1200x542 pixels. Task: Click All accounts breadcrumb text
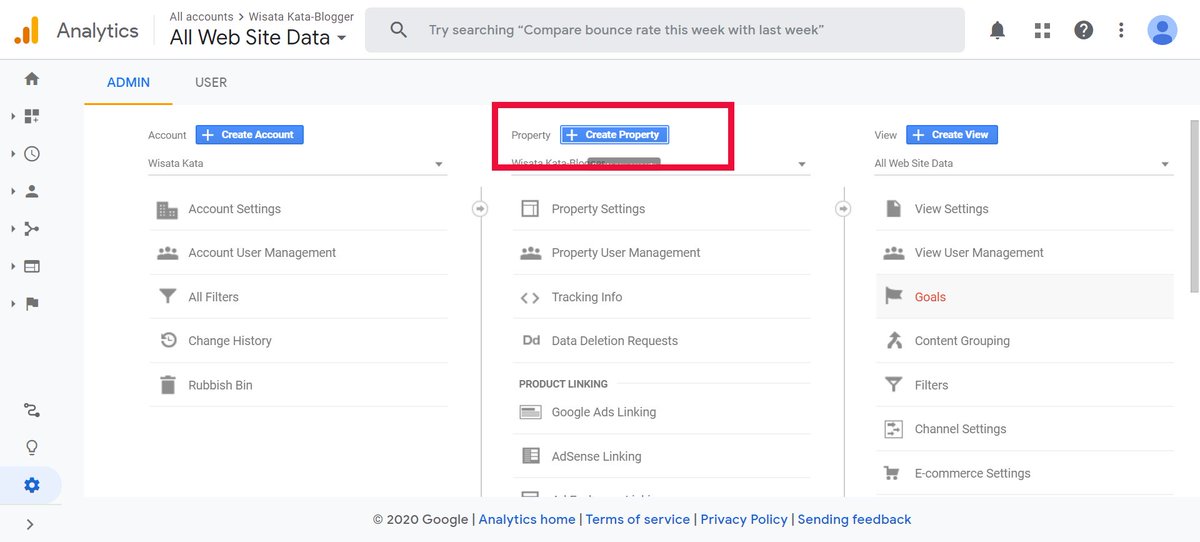(x=200, y=17)
